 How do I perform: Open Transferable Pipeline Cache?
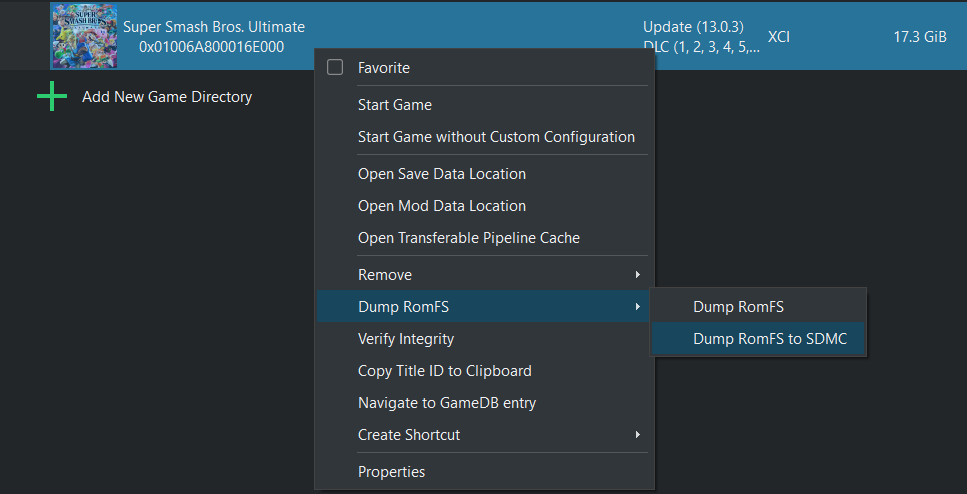pos(468,238)
